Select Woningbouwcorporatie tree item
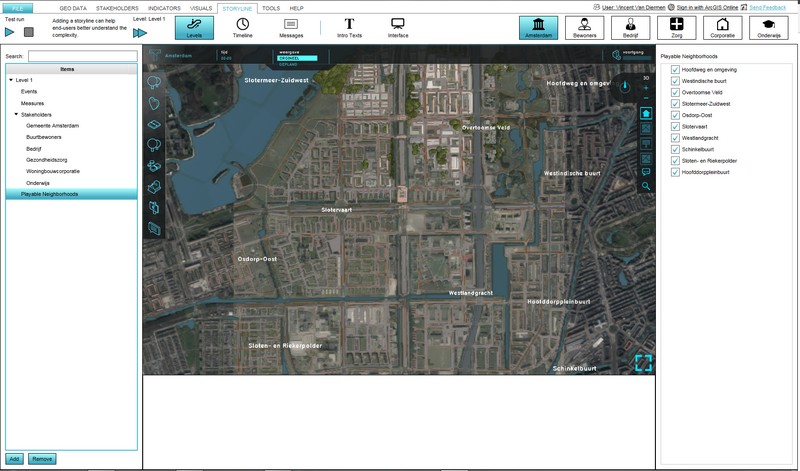 click(53, 171)
